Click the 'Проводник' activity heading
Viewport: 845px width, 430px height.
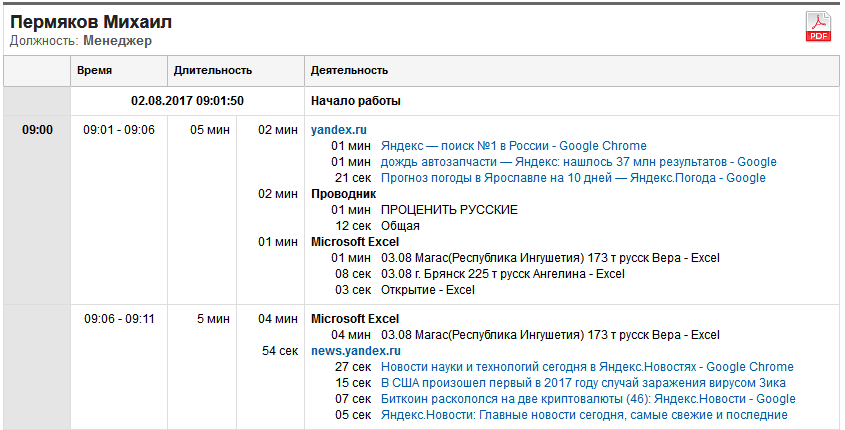coord(343,194)
